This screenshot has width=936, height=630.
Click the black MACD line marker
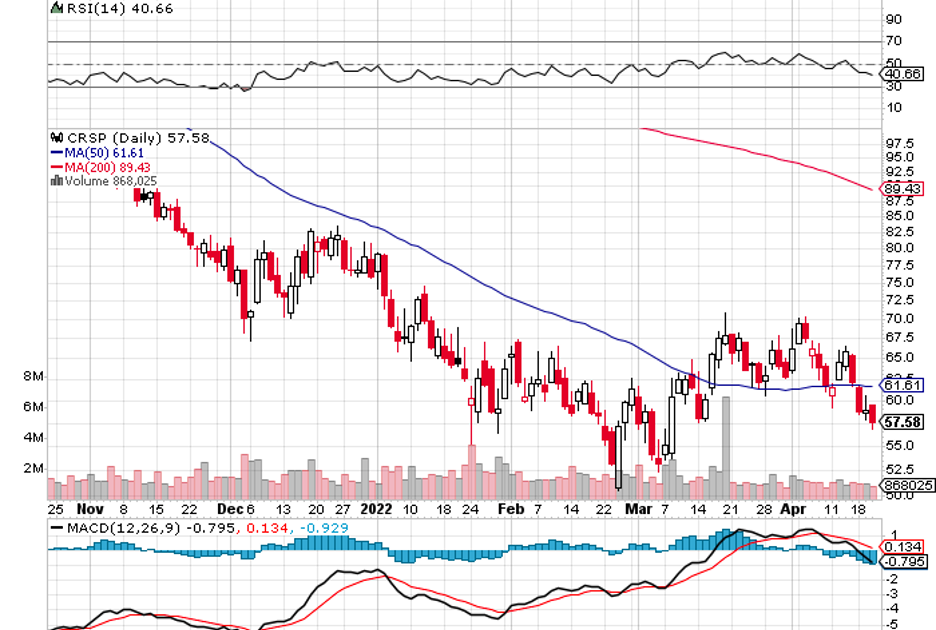click(x=57, y=527)
